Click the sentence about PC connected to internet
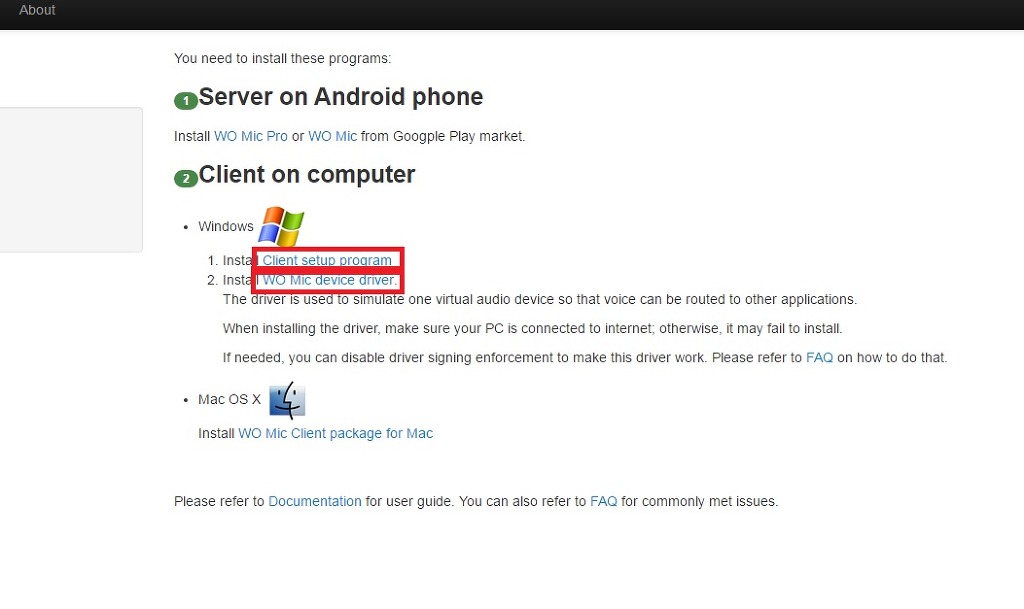The image size is (1024, 609). [532, 328]
